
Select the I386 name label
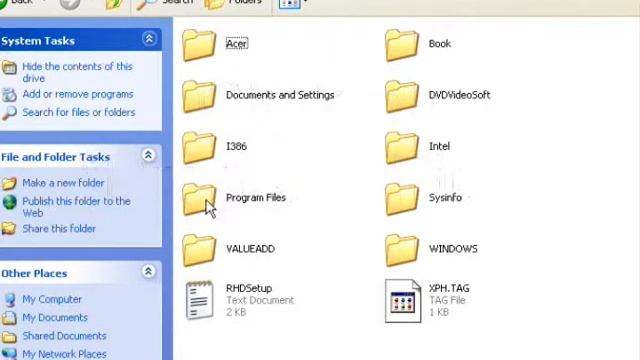tap(236, 146)
